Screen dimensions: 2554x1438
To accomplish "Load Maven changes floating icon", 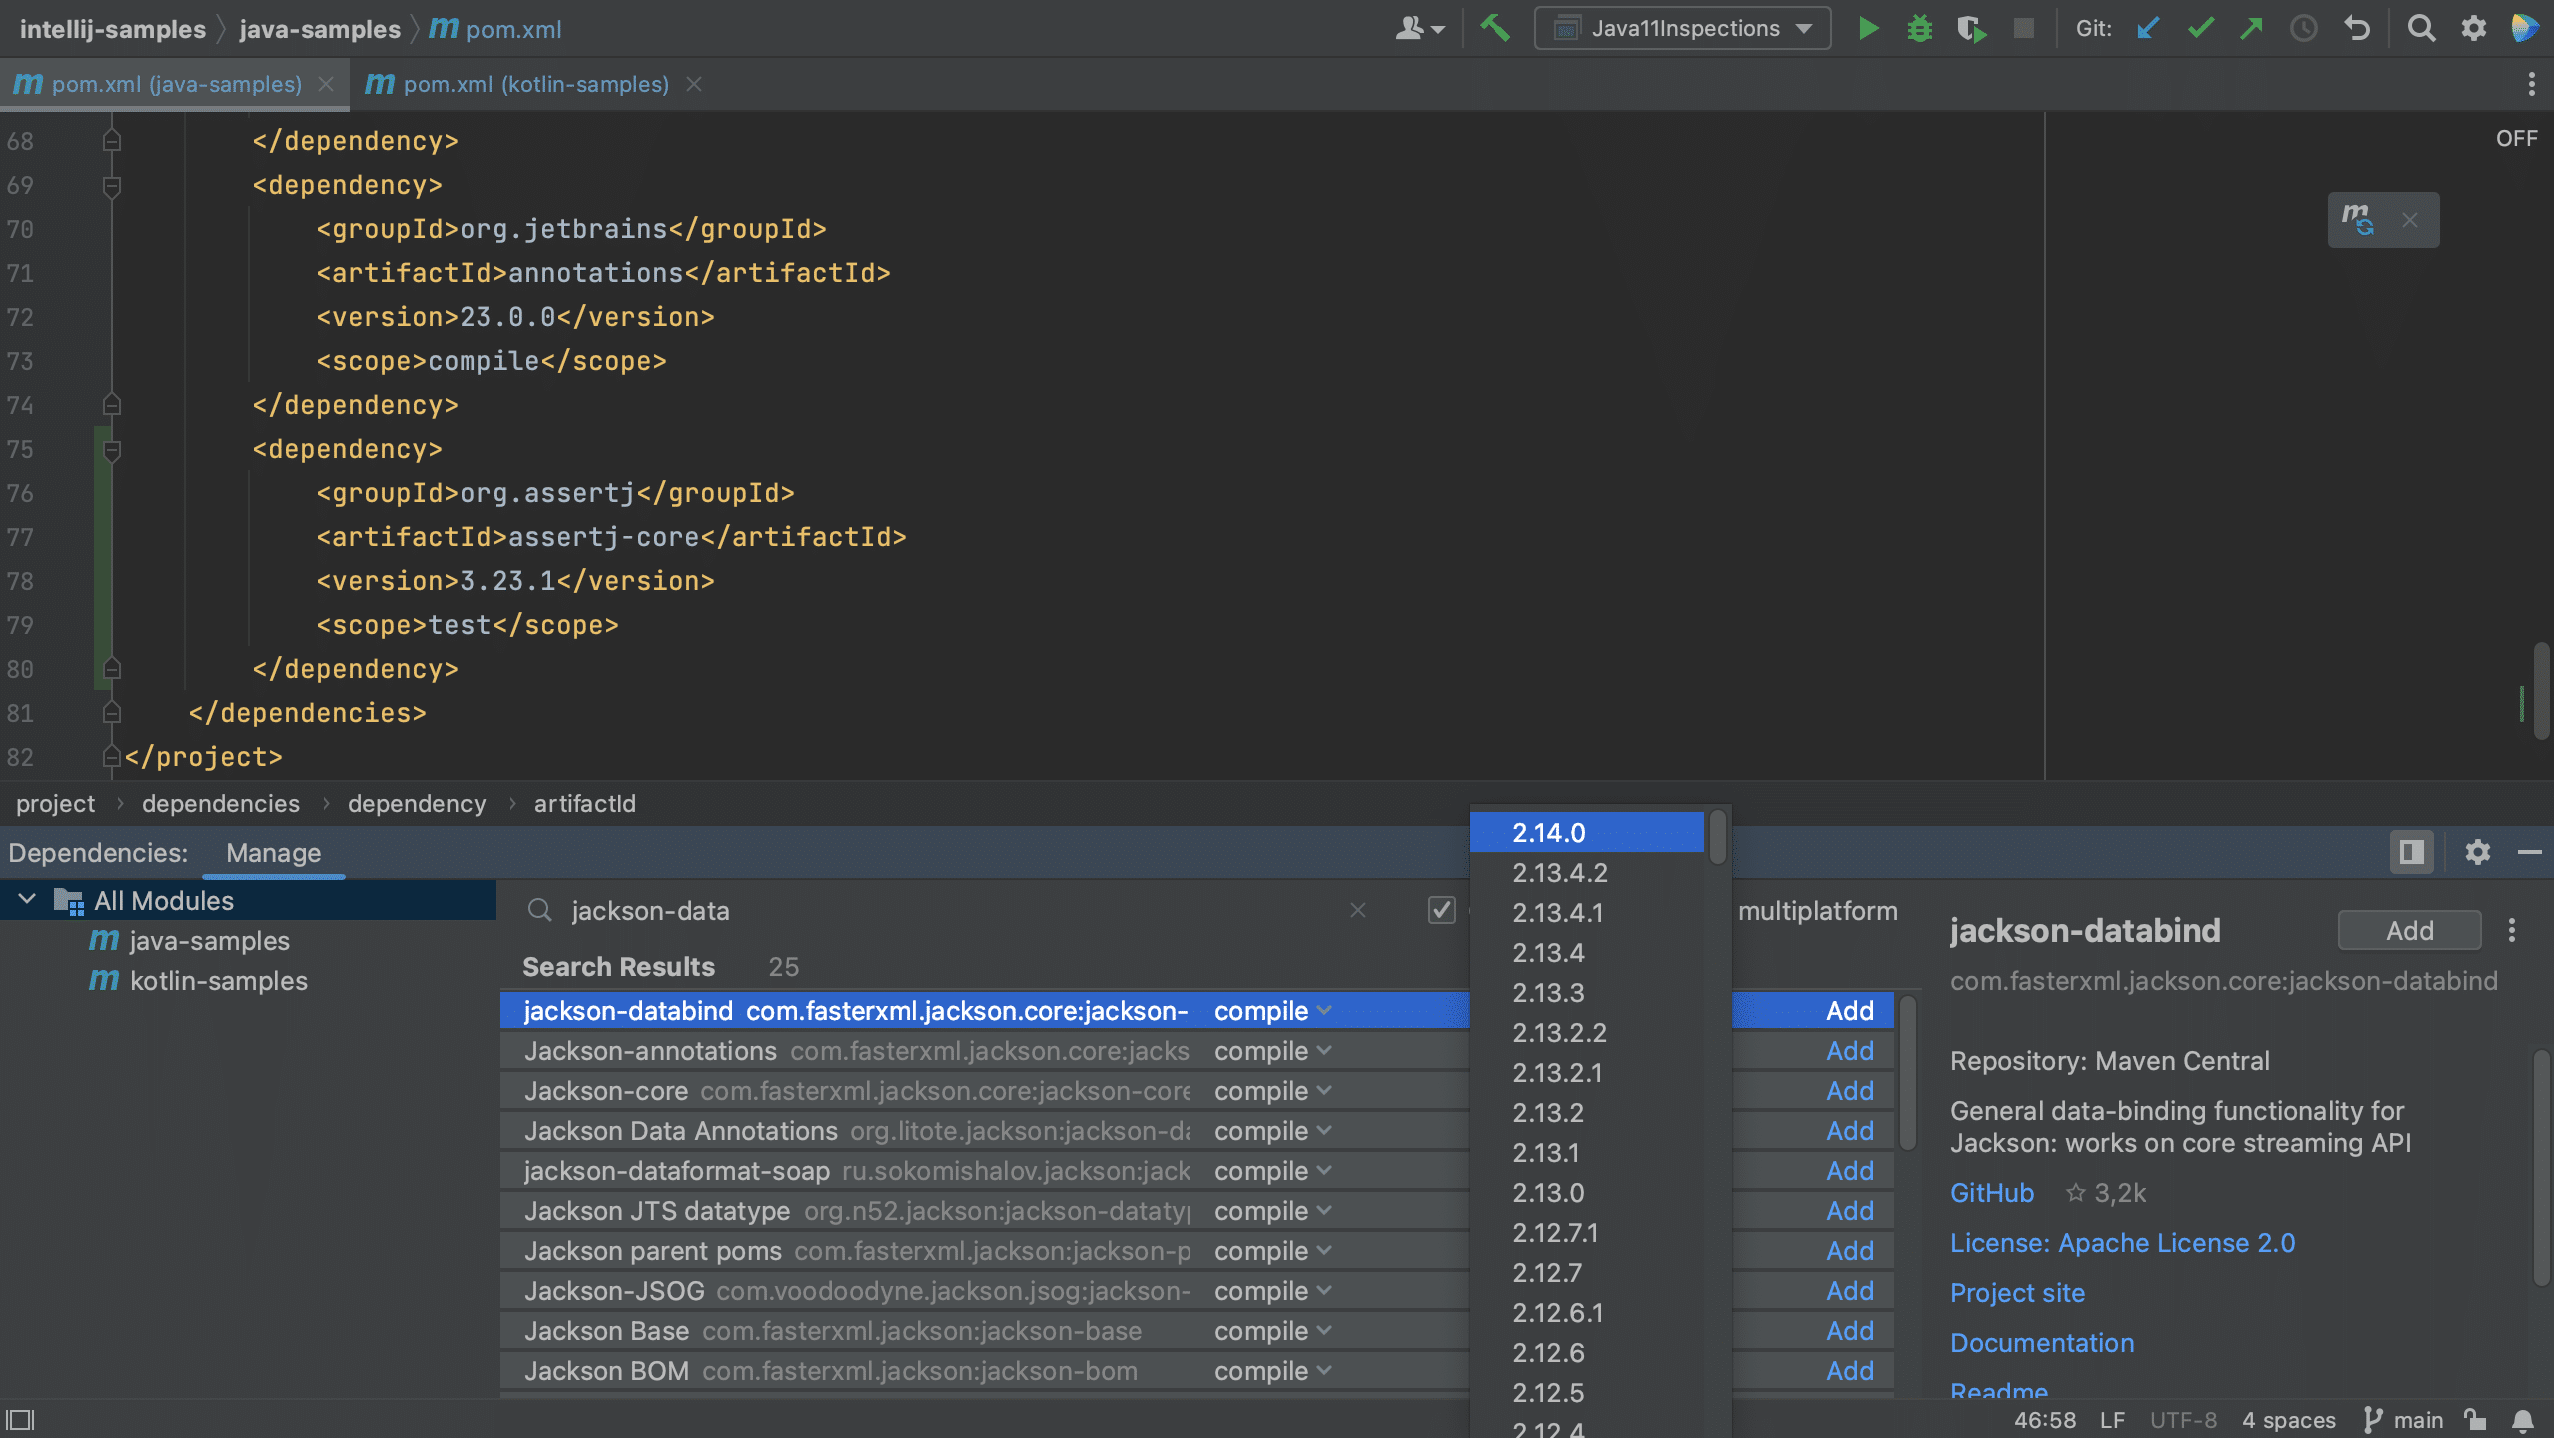I will point(2357,219).
